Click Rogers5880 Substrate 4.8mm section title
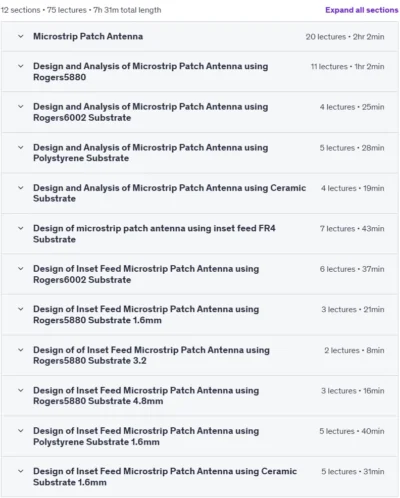 (146, 396)
